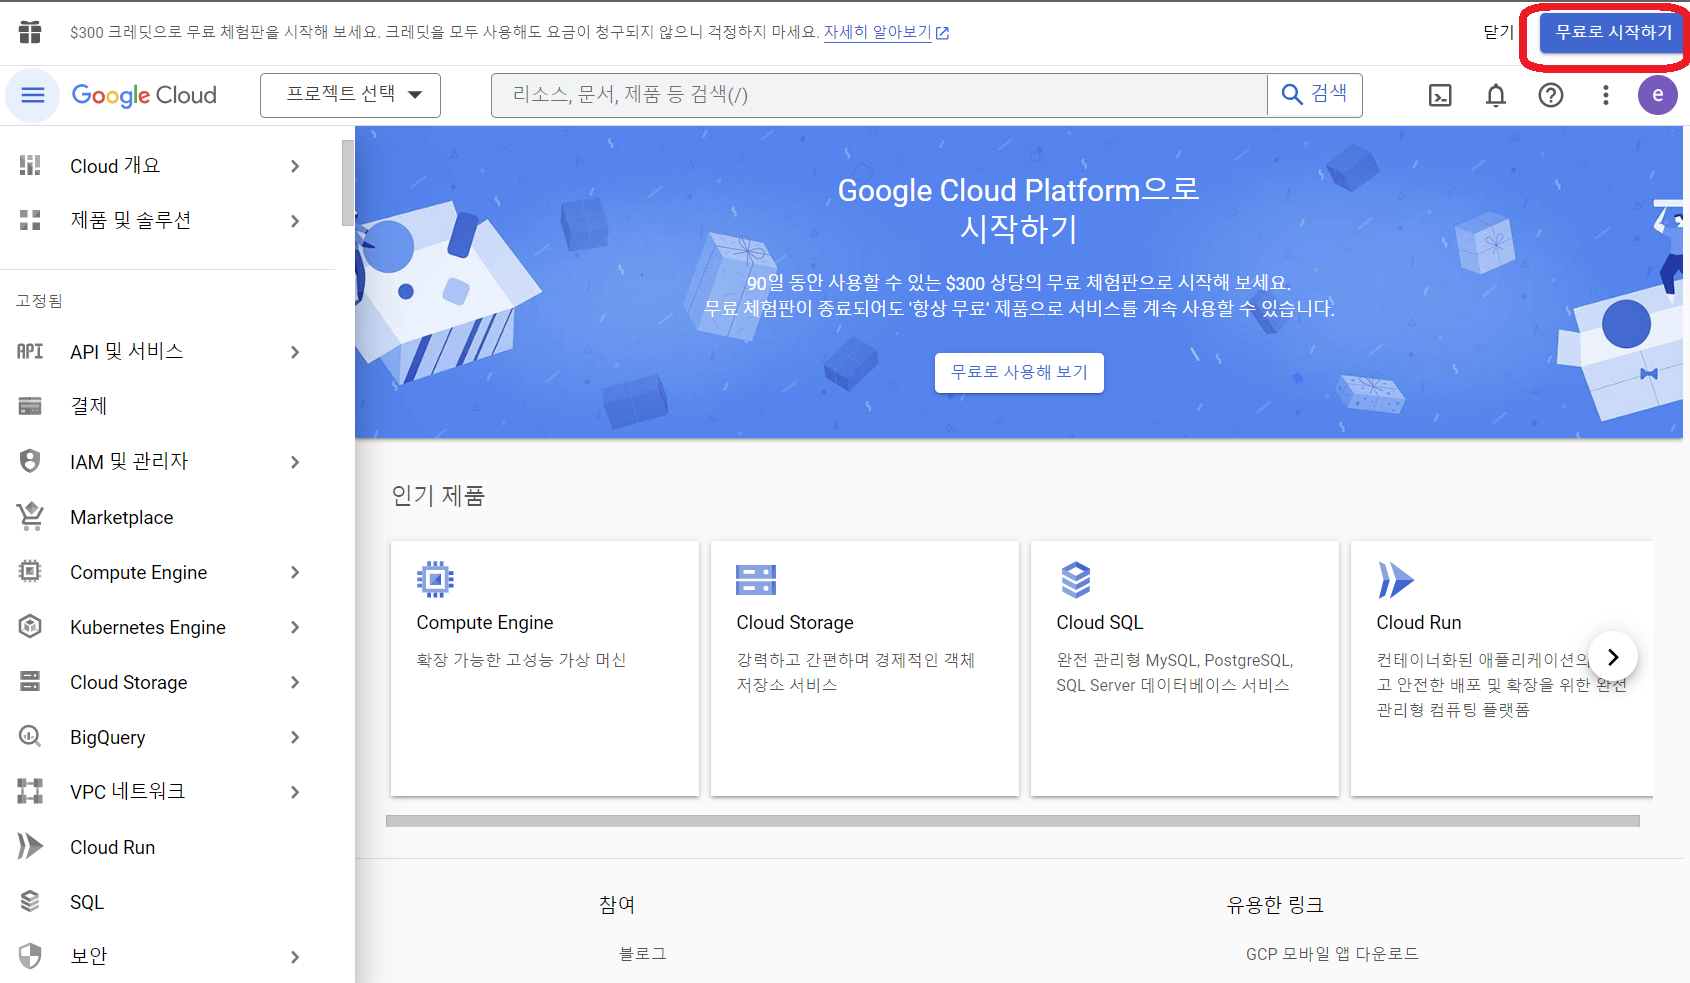Click the SQL stacked layers icon
Image resolution: width=1690 pixels, height=983 pixels.
pos(30,902)
